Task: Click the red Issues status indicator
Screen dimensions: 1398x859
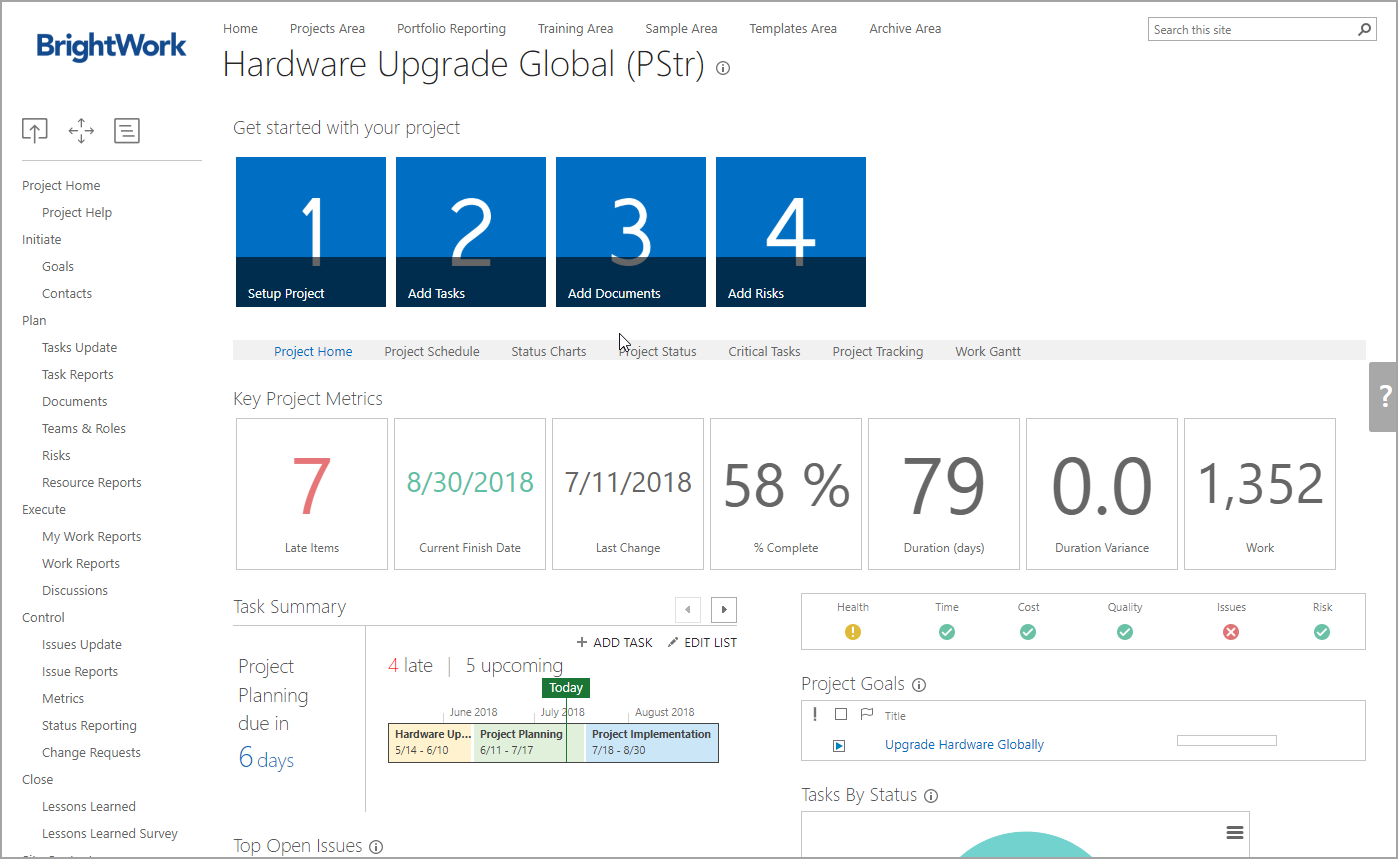Action: coord(1231,632)
